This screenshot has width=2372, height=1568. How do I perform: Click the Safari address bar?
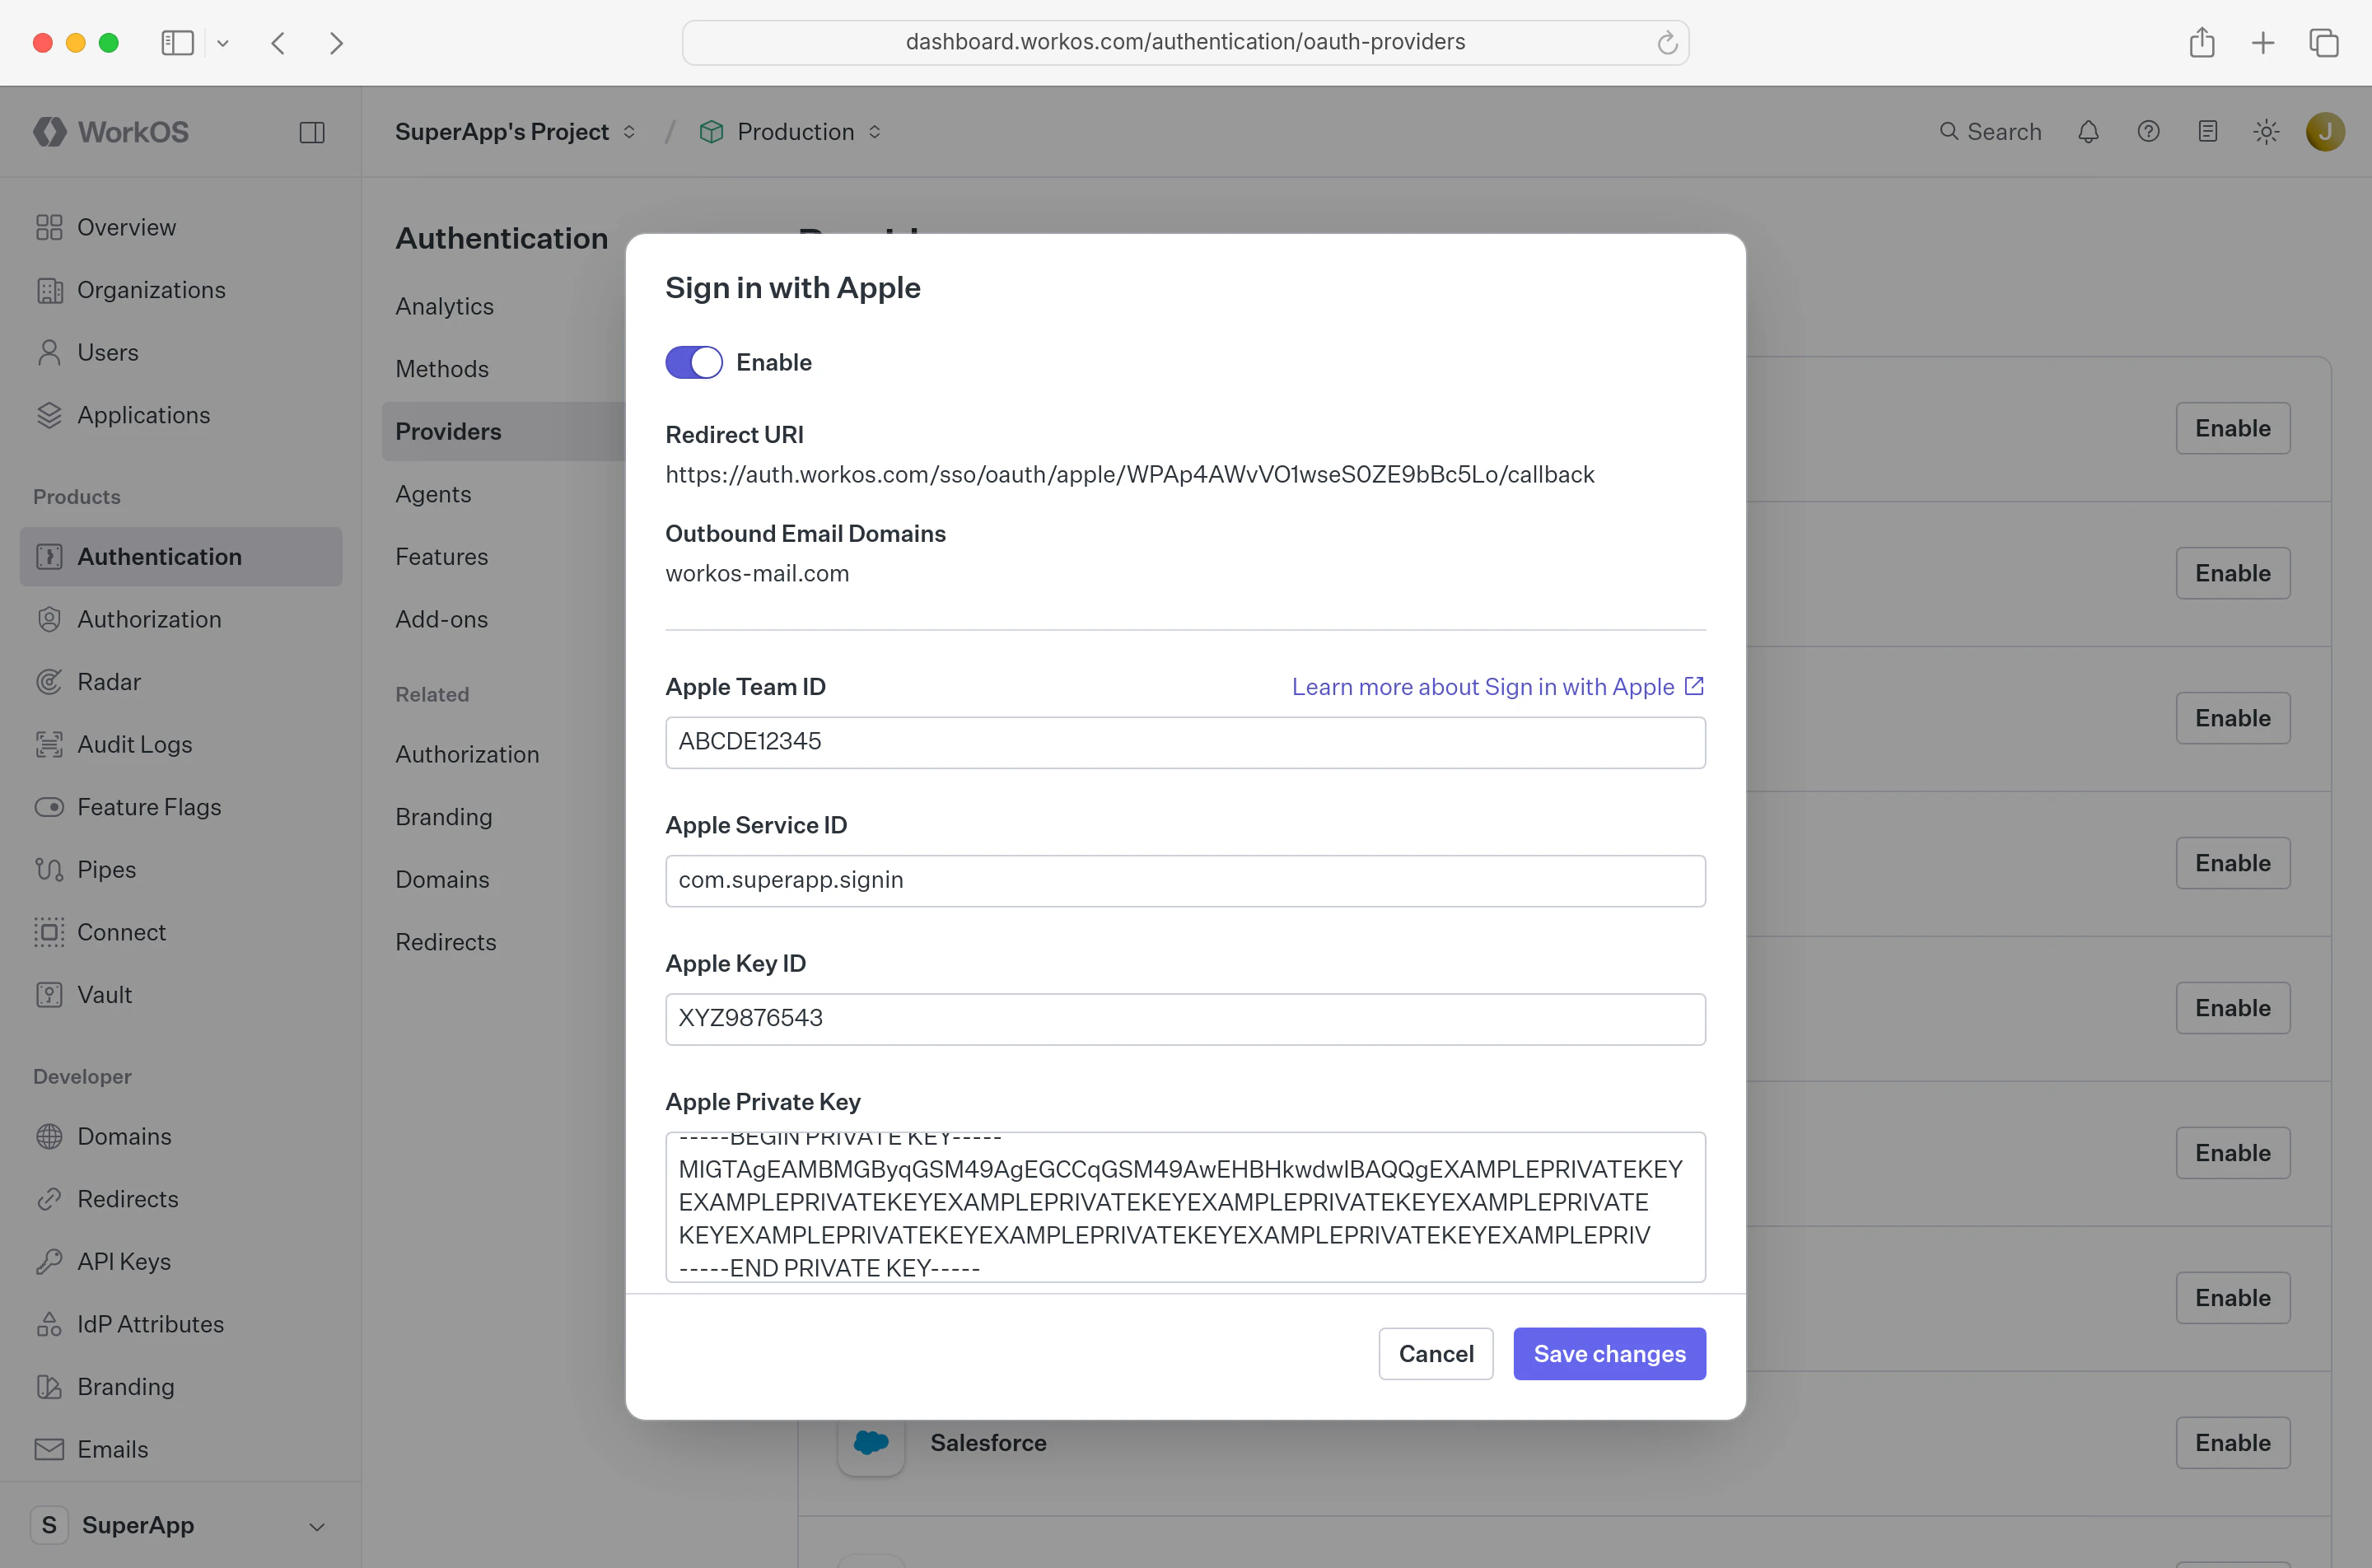click(x=1185, y=42)
